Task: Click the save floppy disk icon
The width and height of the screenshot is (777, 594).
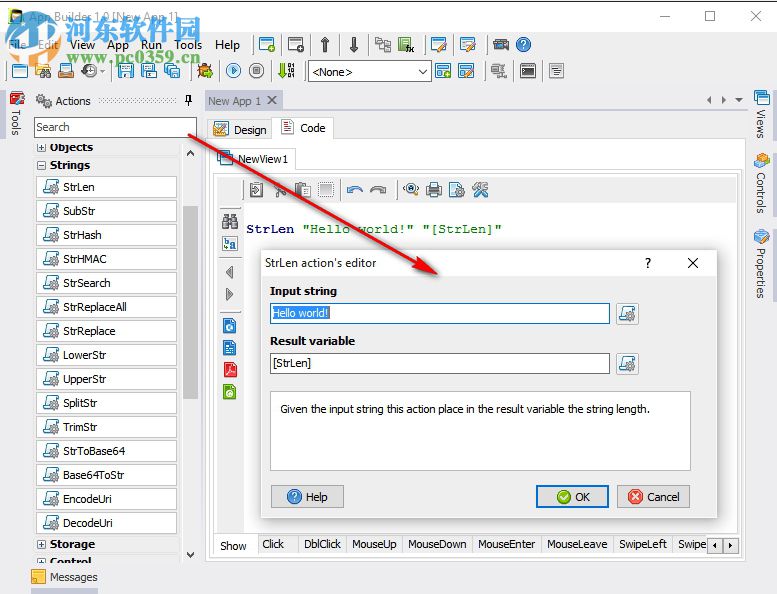Action: (x=125, y=71)
